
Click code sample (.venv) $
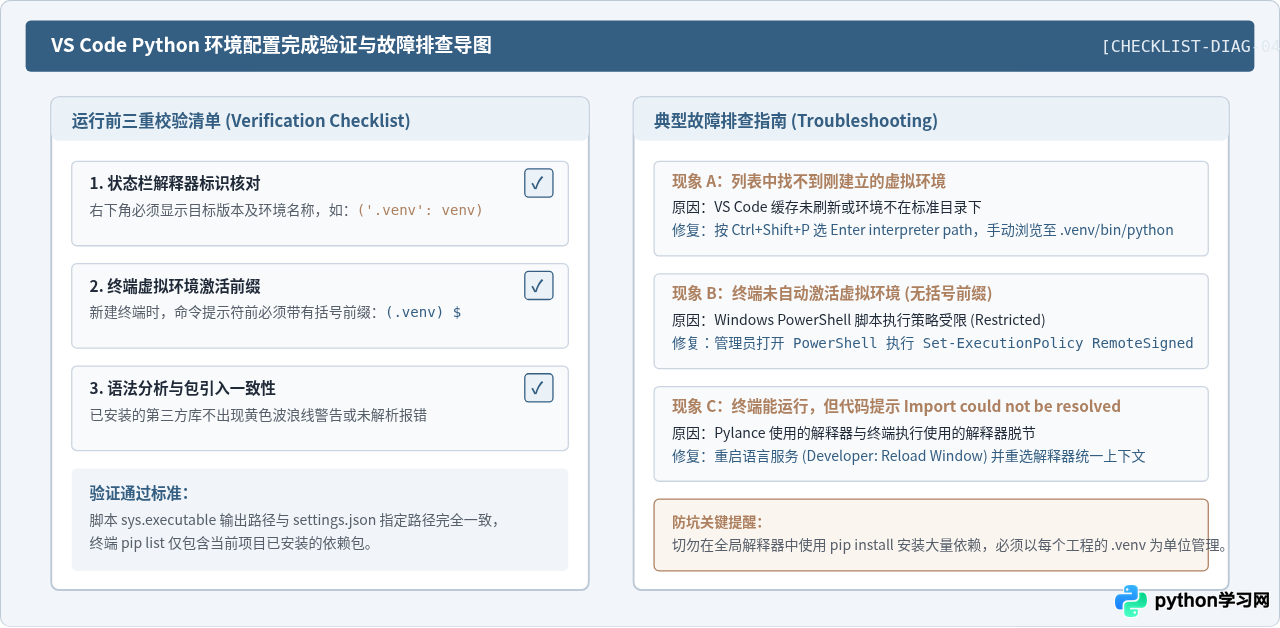424,312
